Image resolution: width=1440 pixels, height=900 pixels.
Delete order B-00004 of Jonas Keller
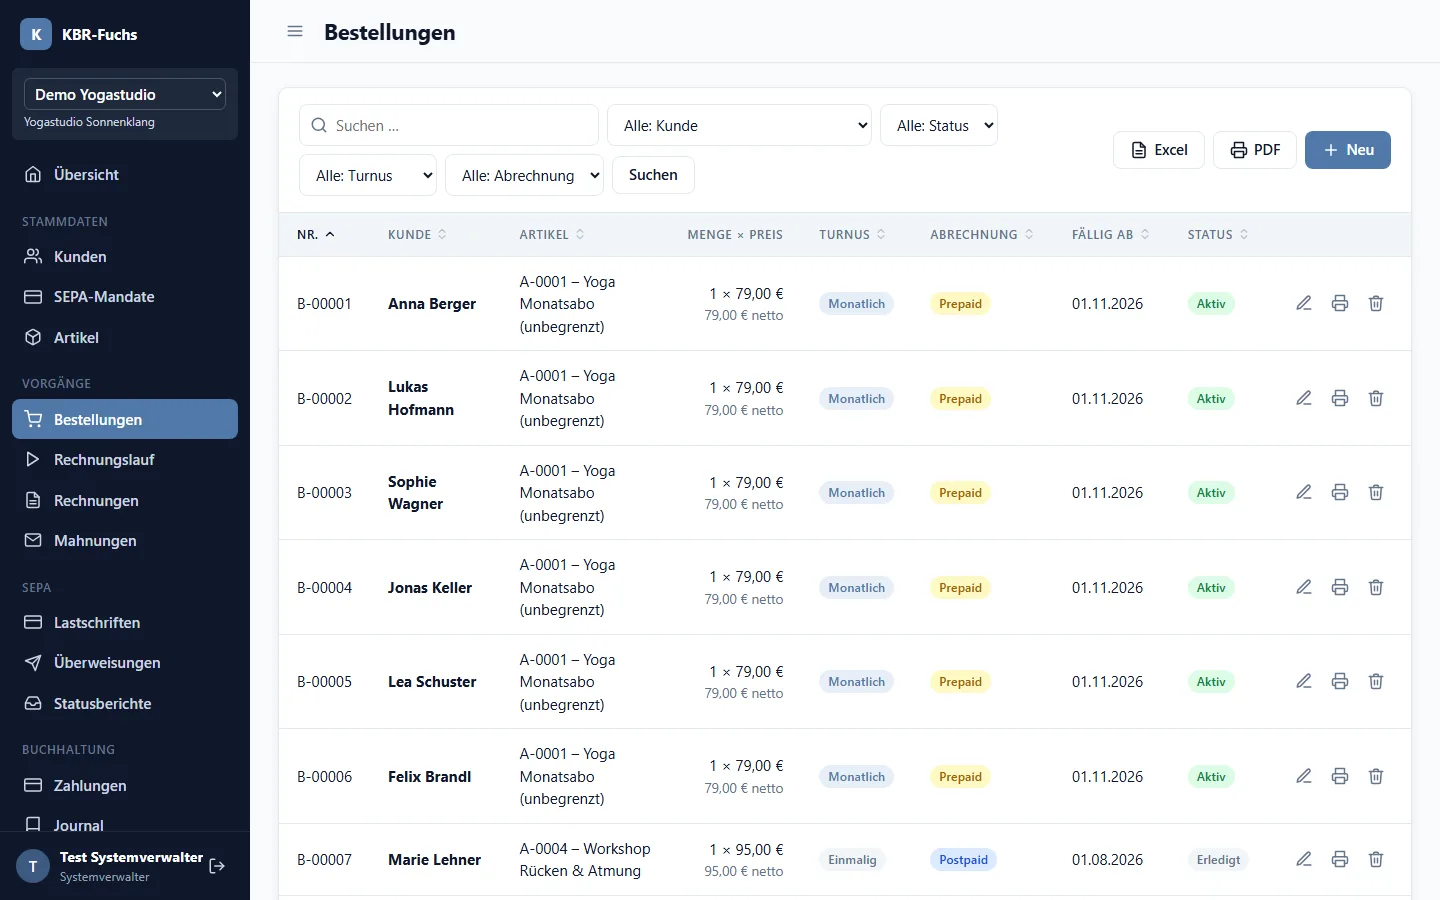(1376, 587)
